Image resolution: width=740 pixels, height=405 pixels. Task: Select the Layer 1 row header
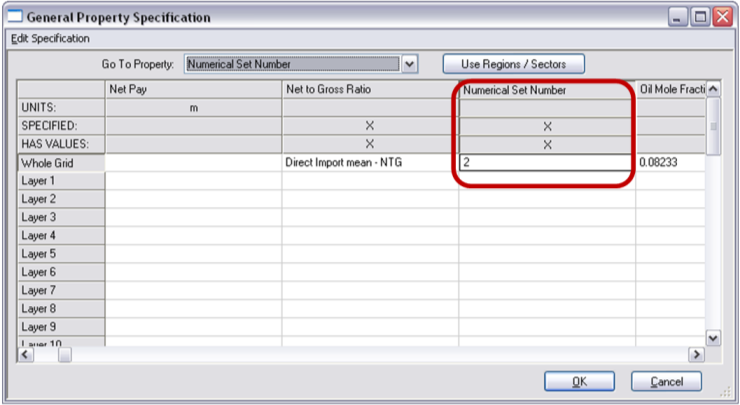point(61,181)
